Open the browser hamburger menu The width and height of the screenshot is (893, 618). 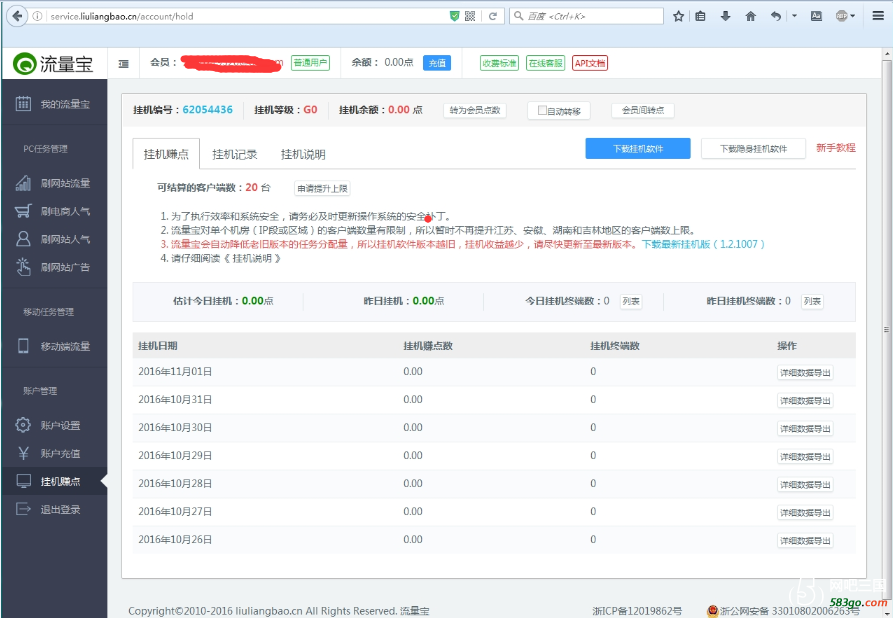pyautogui.click(x=878, y=16)
